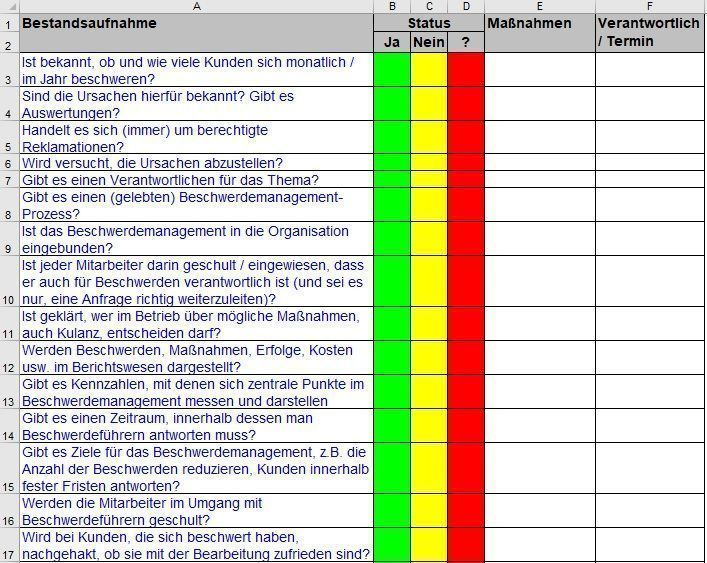Select the empty Maßnahmen cell in row 5
Image resolution: width=707 pixels, height=563 pixels.
(x=539, y=138)
